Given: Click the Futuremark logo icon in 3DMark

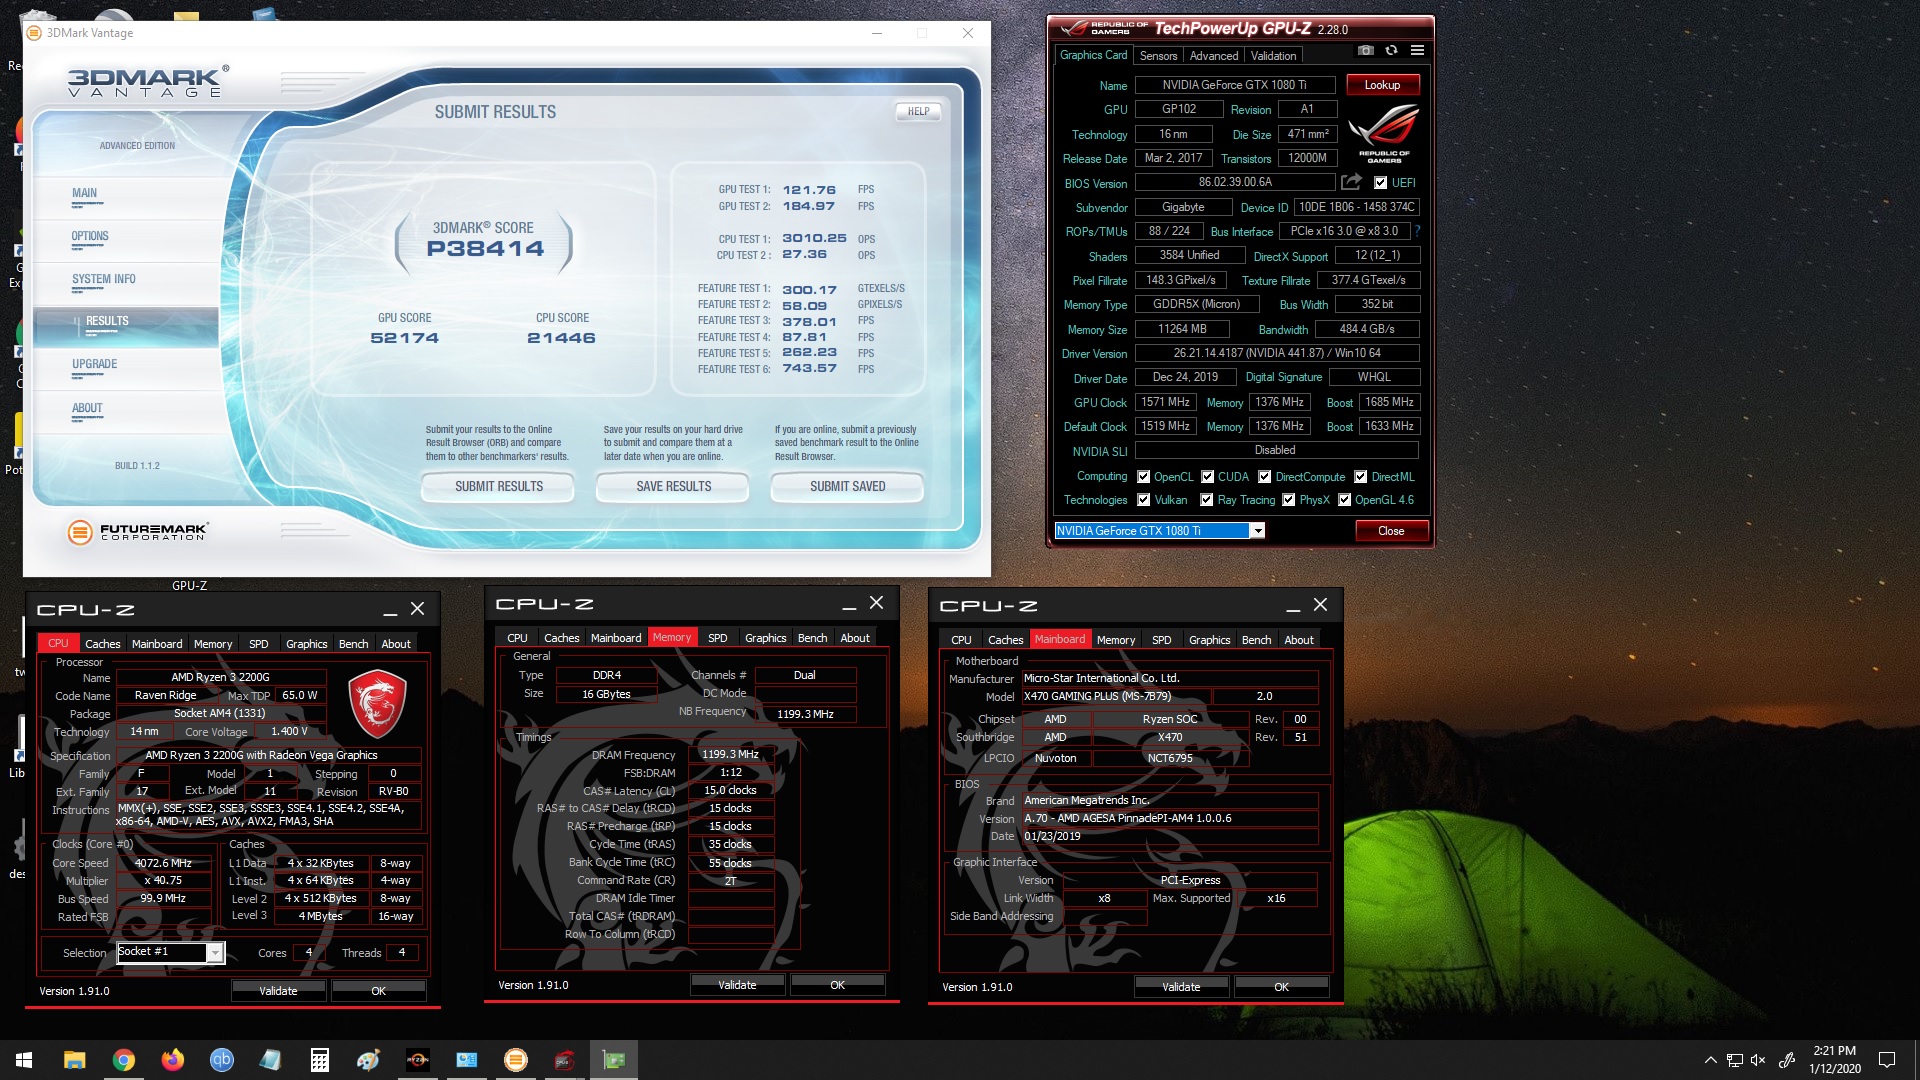Looking at the screenshot, I should click(x=80, y=532).
